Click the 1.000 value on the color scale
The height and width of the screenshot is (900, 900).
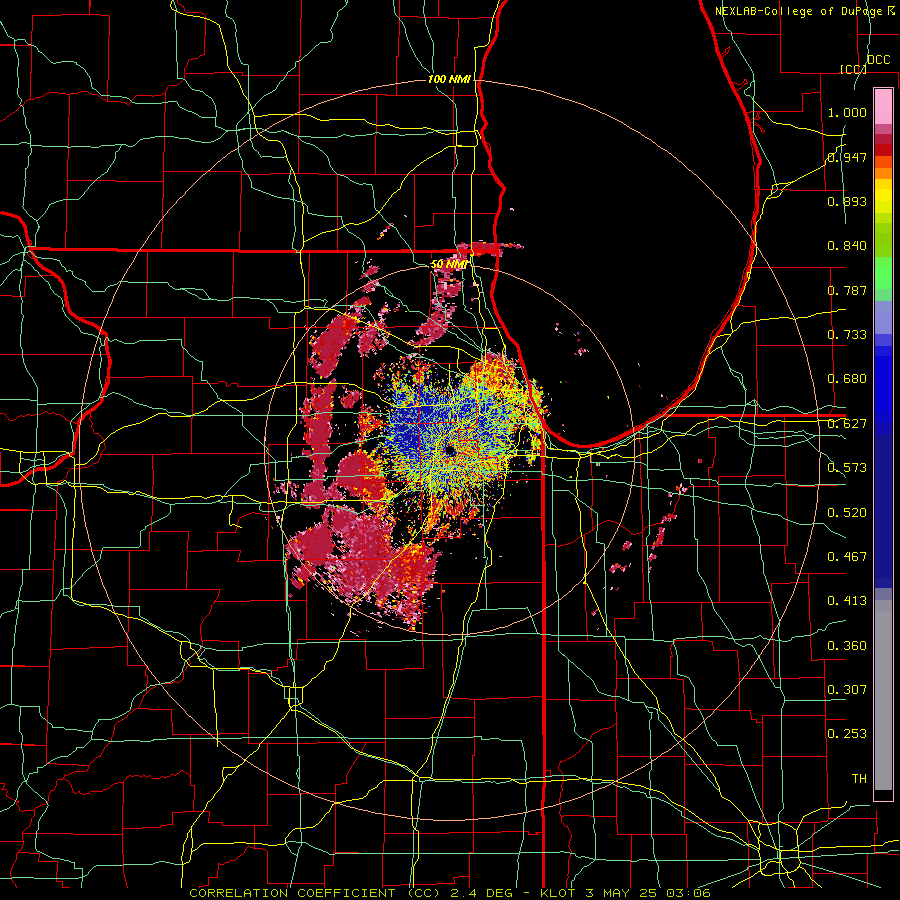(847, 112)
